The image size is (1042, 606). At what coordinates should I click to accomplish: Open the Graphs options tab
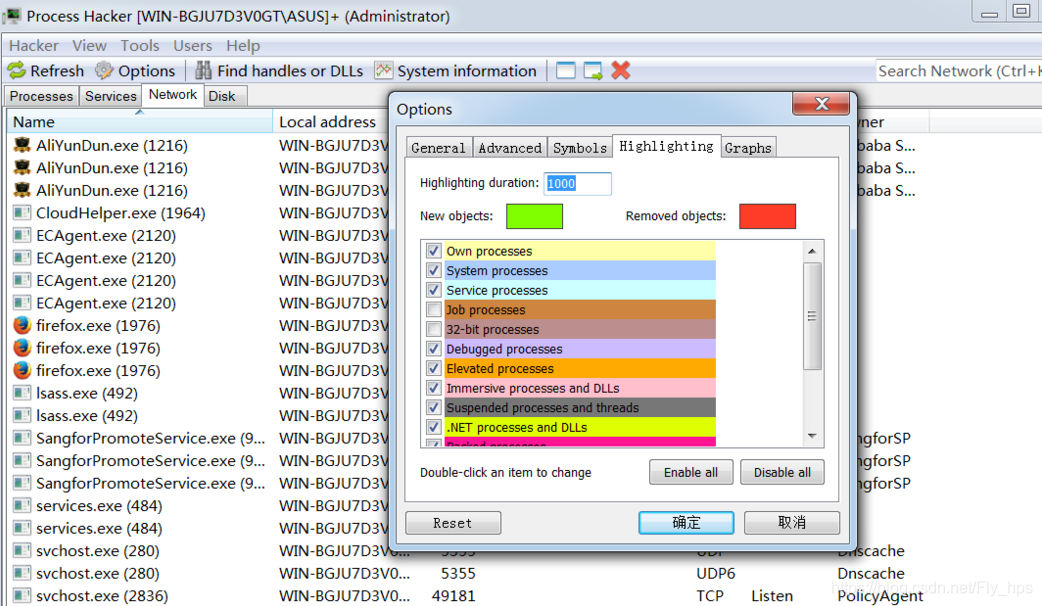(x=748, y=148)
